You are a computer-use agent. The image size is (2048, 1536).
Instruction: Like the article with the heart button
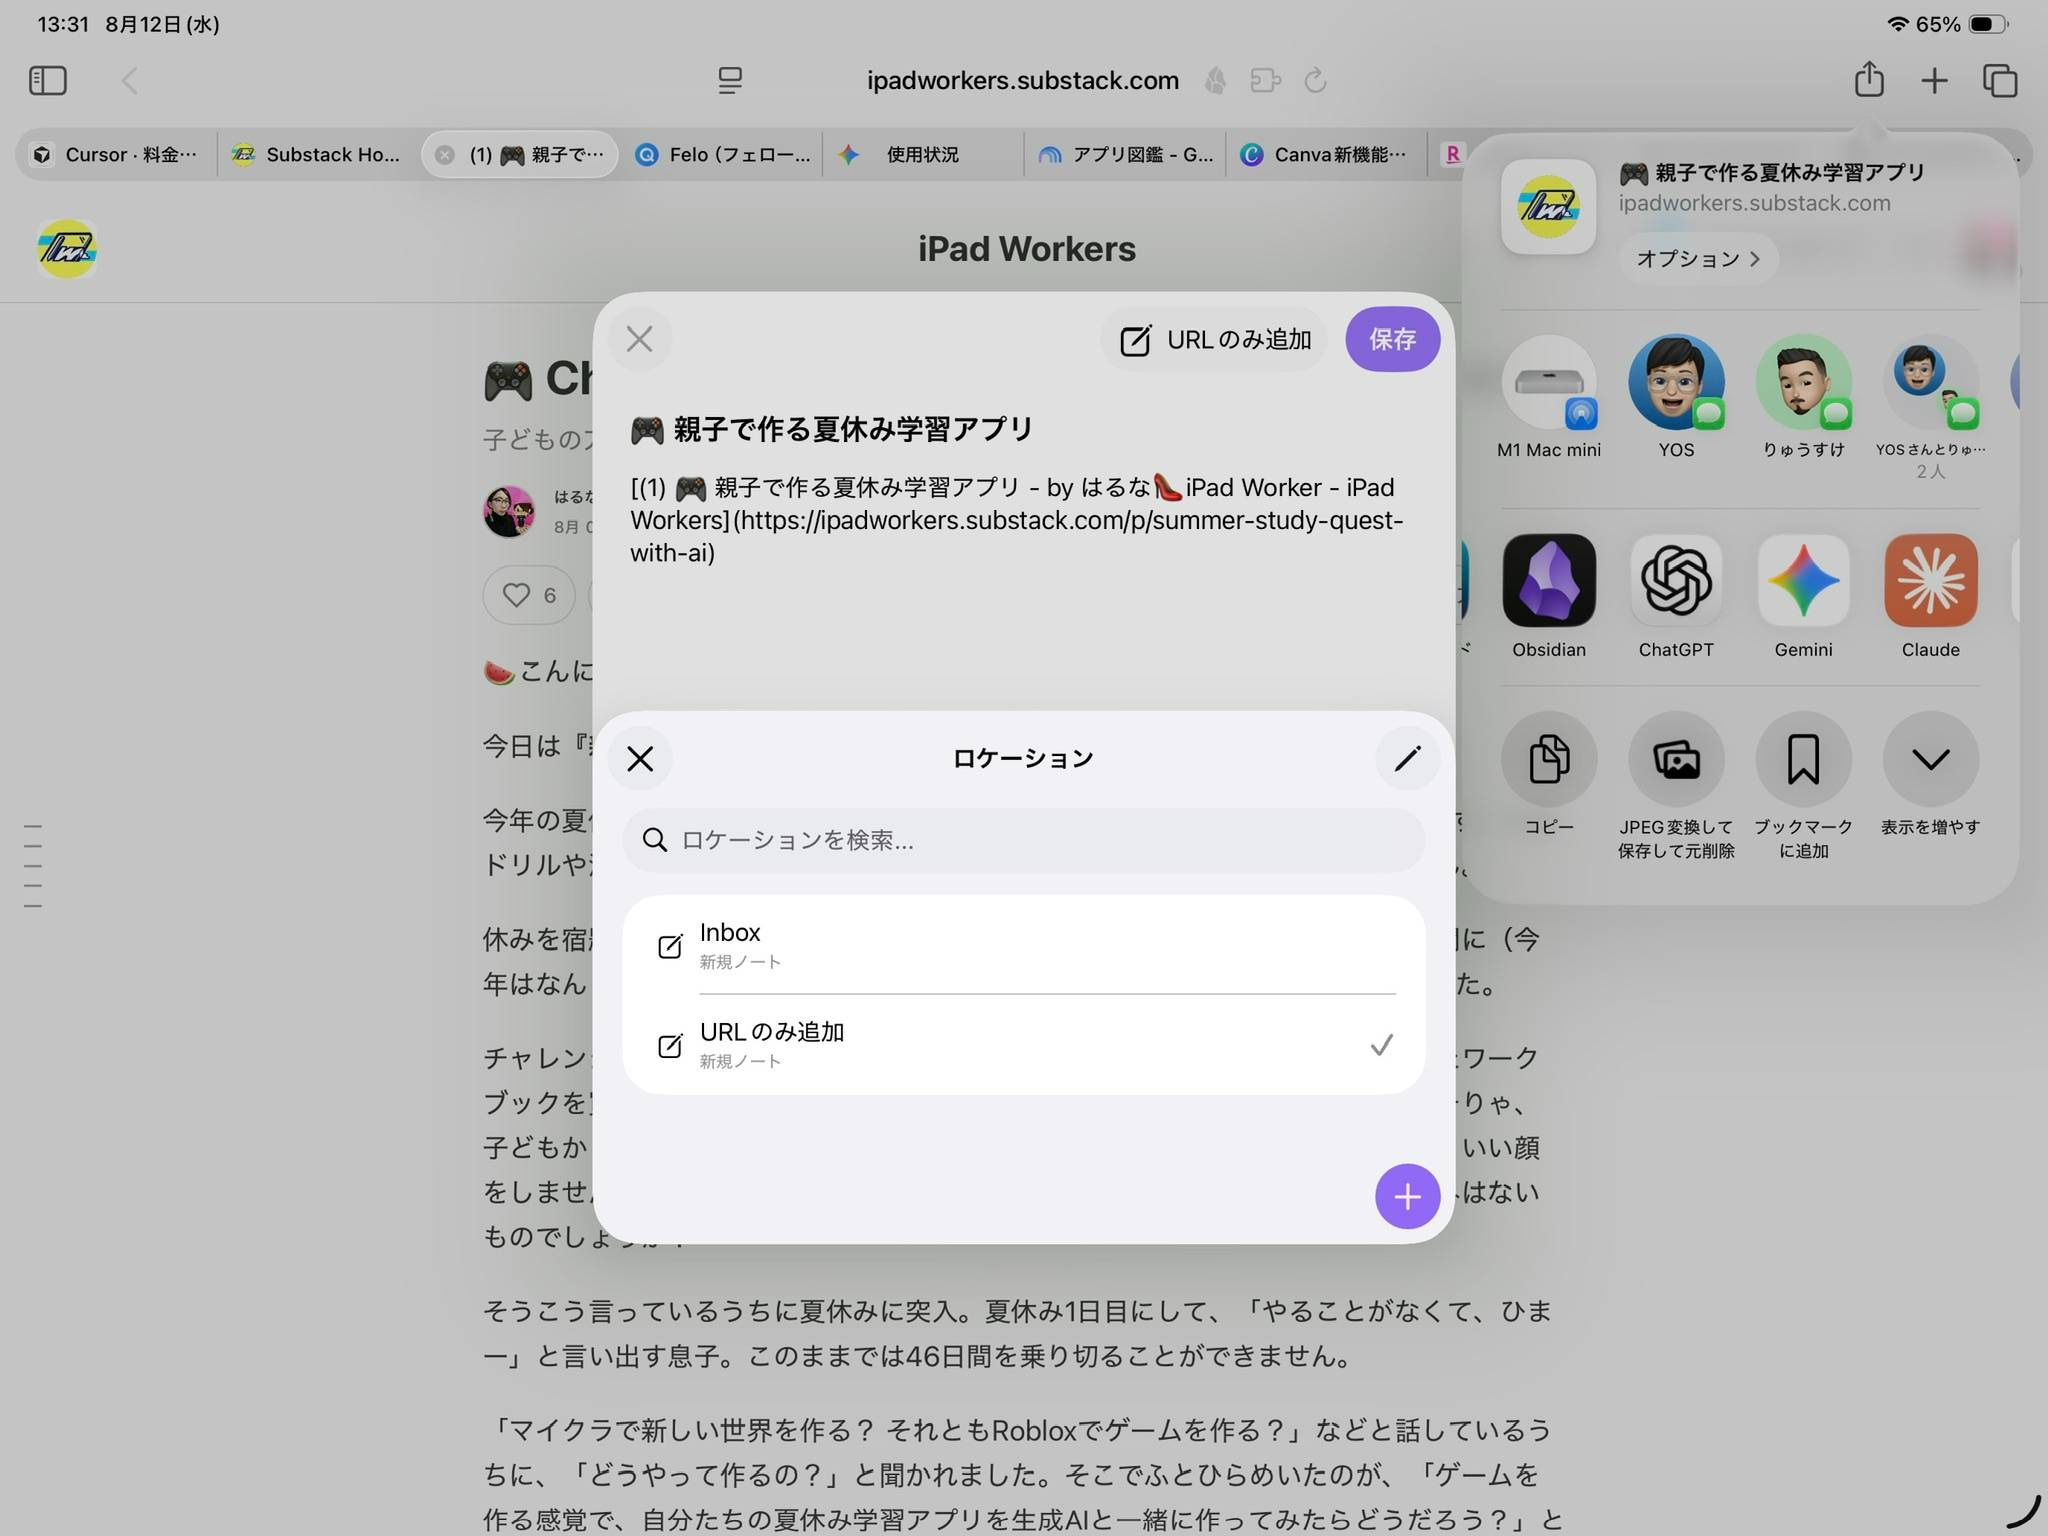tap(529, 595)
